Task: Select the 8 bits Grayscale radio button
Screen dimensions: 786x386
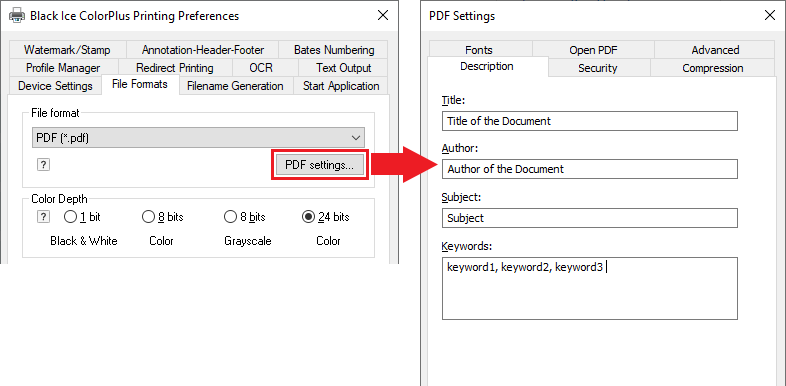Action: pyautogui.click(x=230, y=217)
